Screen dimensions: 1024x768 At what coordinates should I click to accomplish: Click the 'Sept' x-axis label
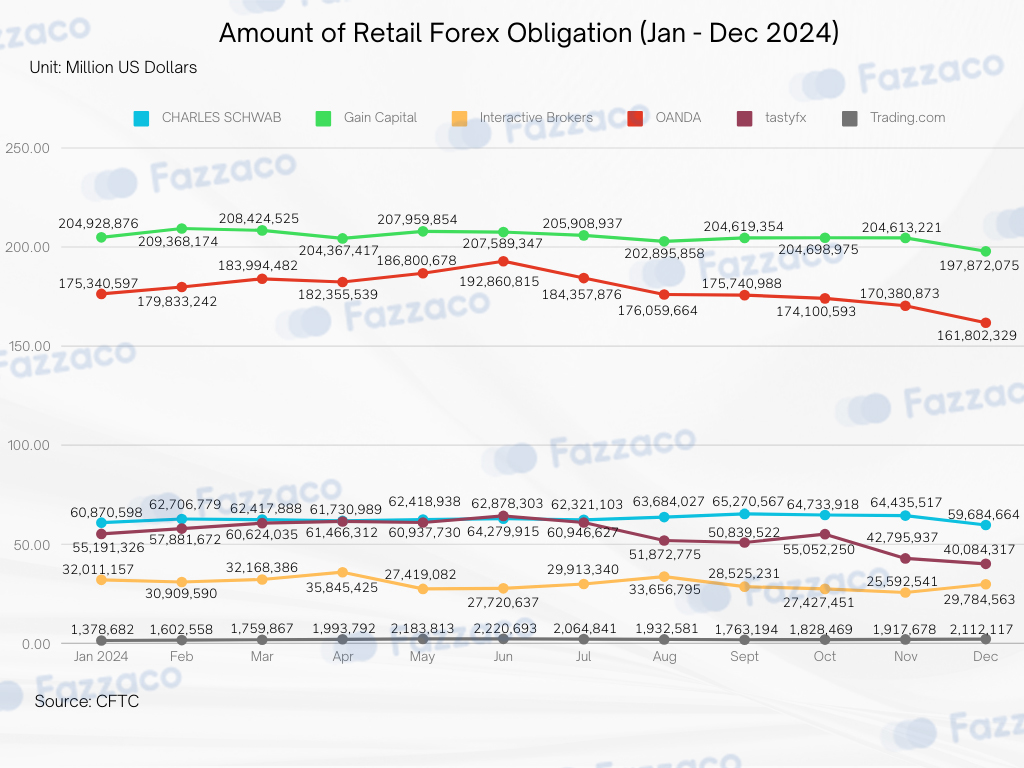(744, 656)
